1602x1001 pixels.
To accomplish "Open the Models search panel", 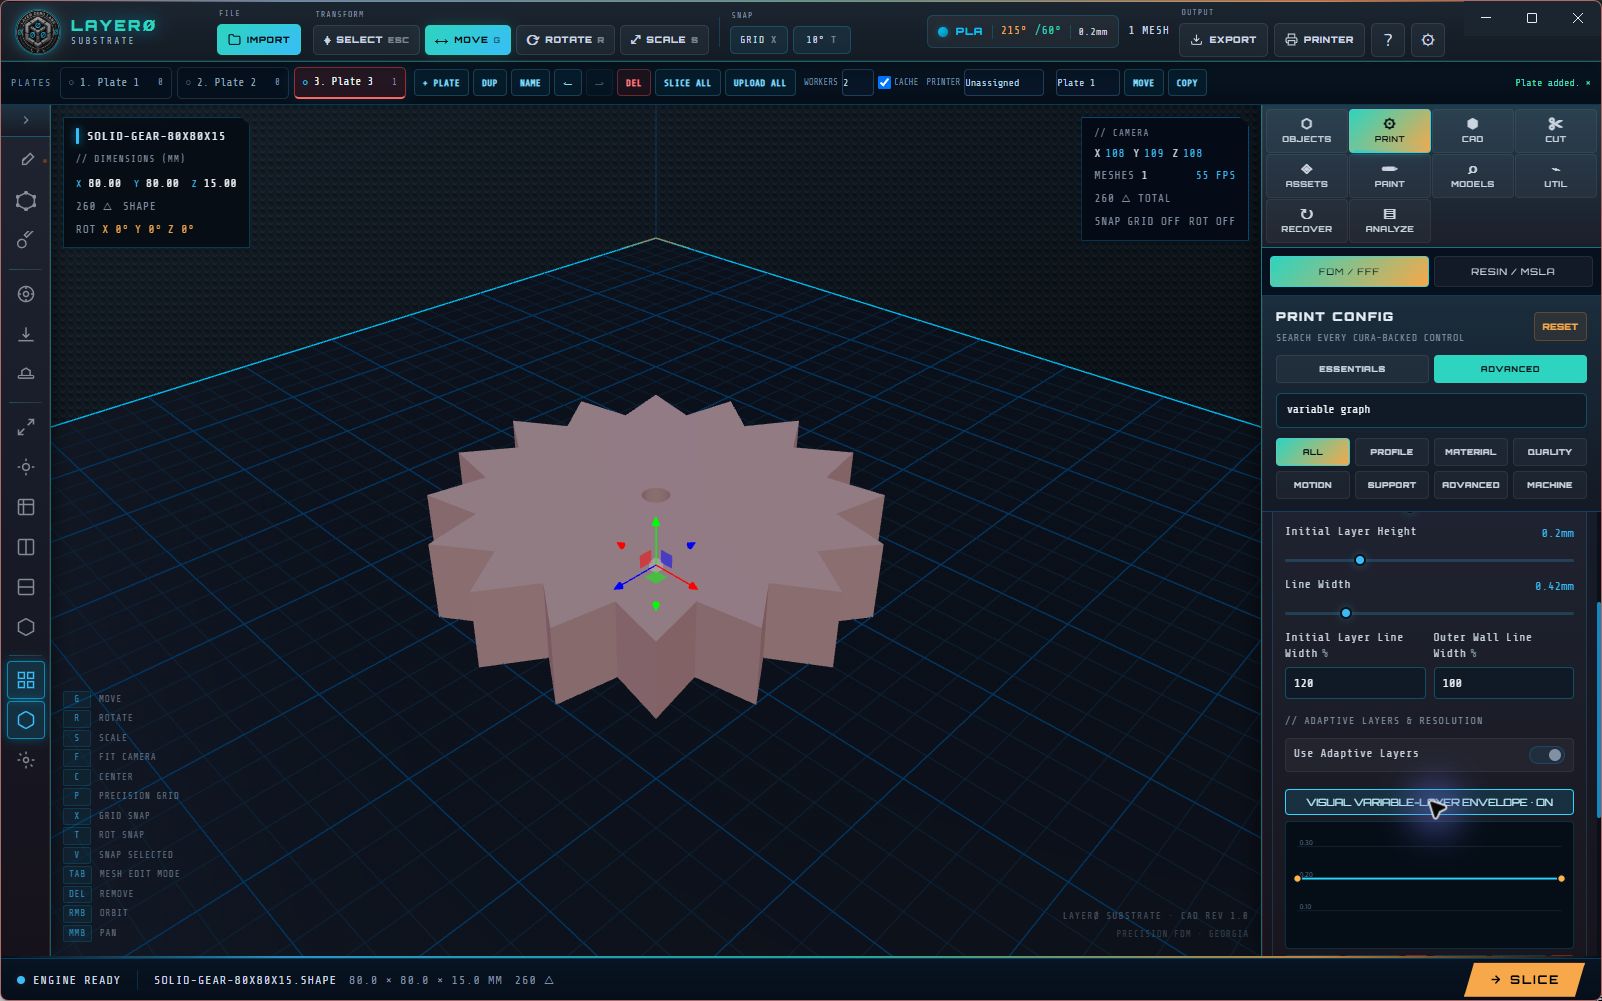I will tap(1472, 176).
